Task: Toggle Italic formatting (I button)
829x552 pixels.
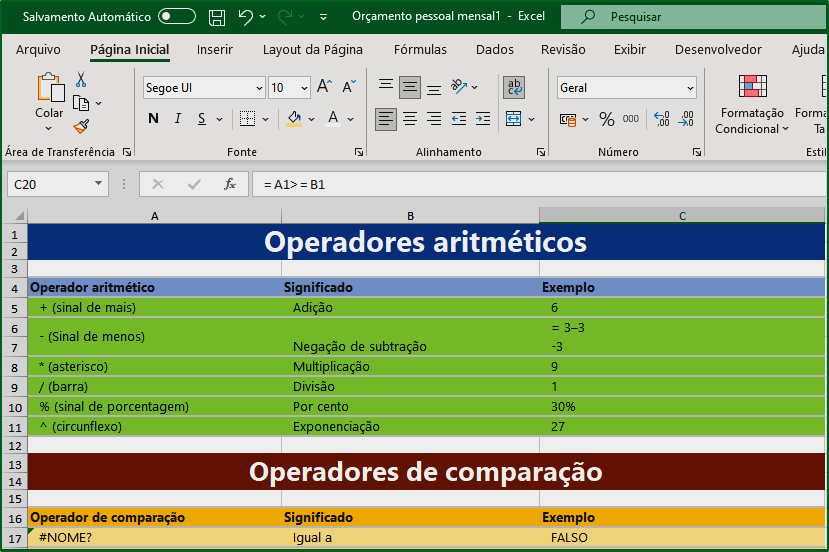Action: pyautogui.click(x=178, y=118)
